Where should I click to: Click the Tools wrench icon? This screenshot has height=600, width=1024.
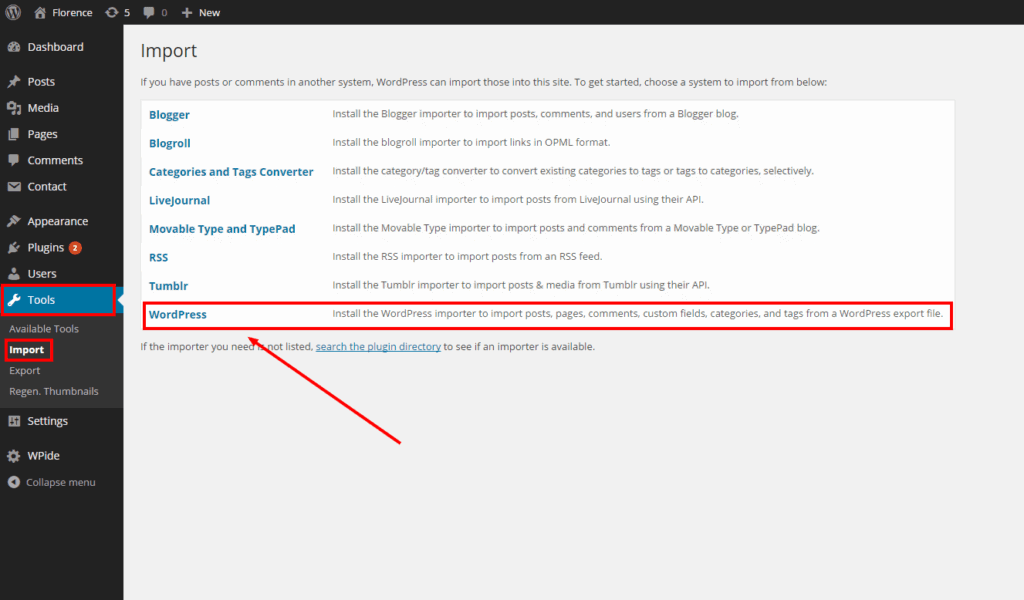(14, 300)
